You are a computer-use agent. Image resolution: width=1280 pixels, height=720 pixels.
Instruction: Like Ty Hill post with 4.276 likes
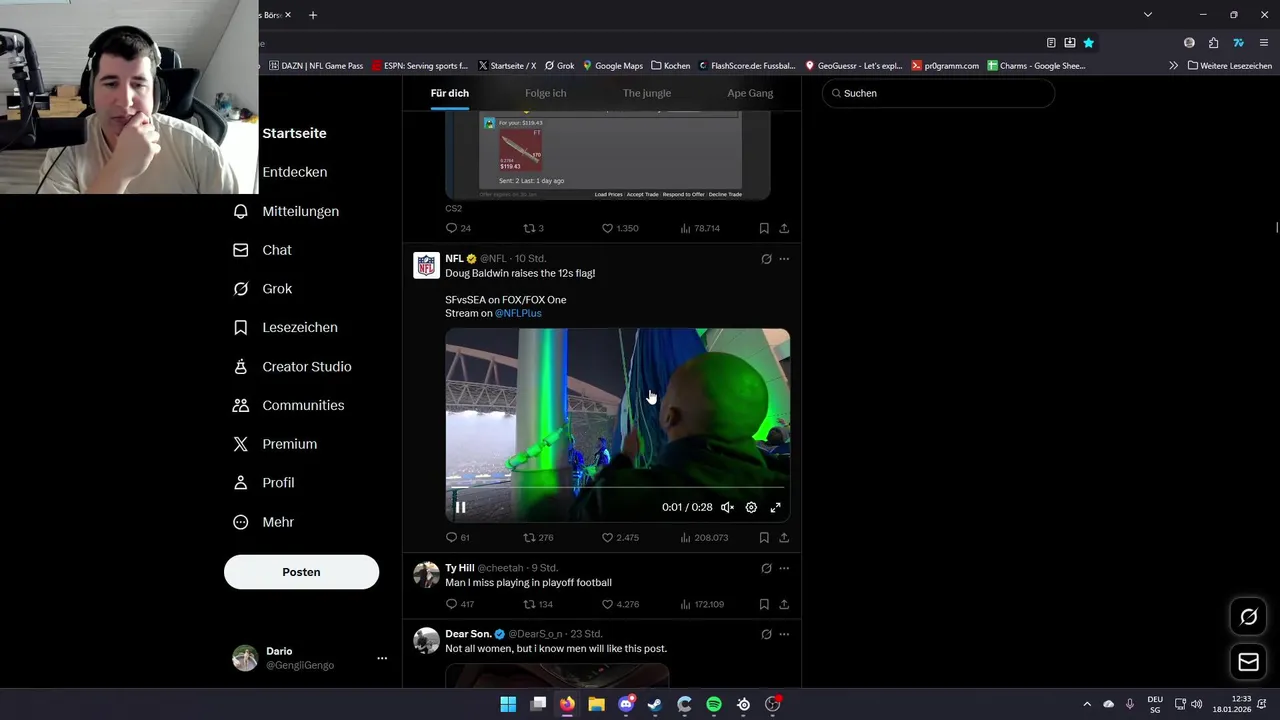[x=619, y=604]
